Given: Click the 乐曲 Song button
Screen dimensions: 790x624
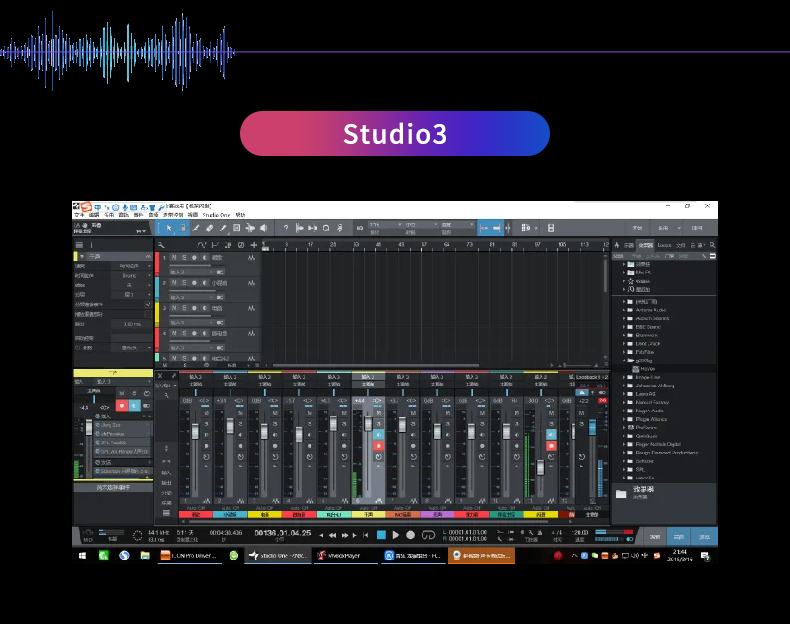Looking at the screenshot, I should coord(663,228).
